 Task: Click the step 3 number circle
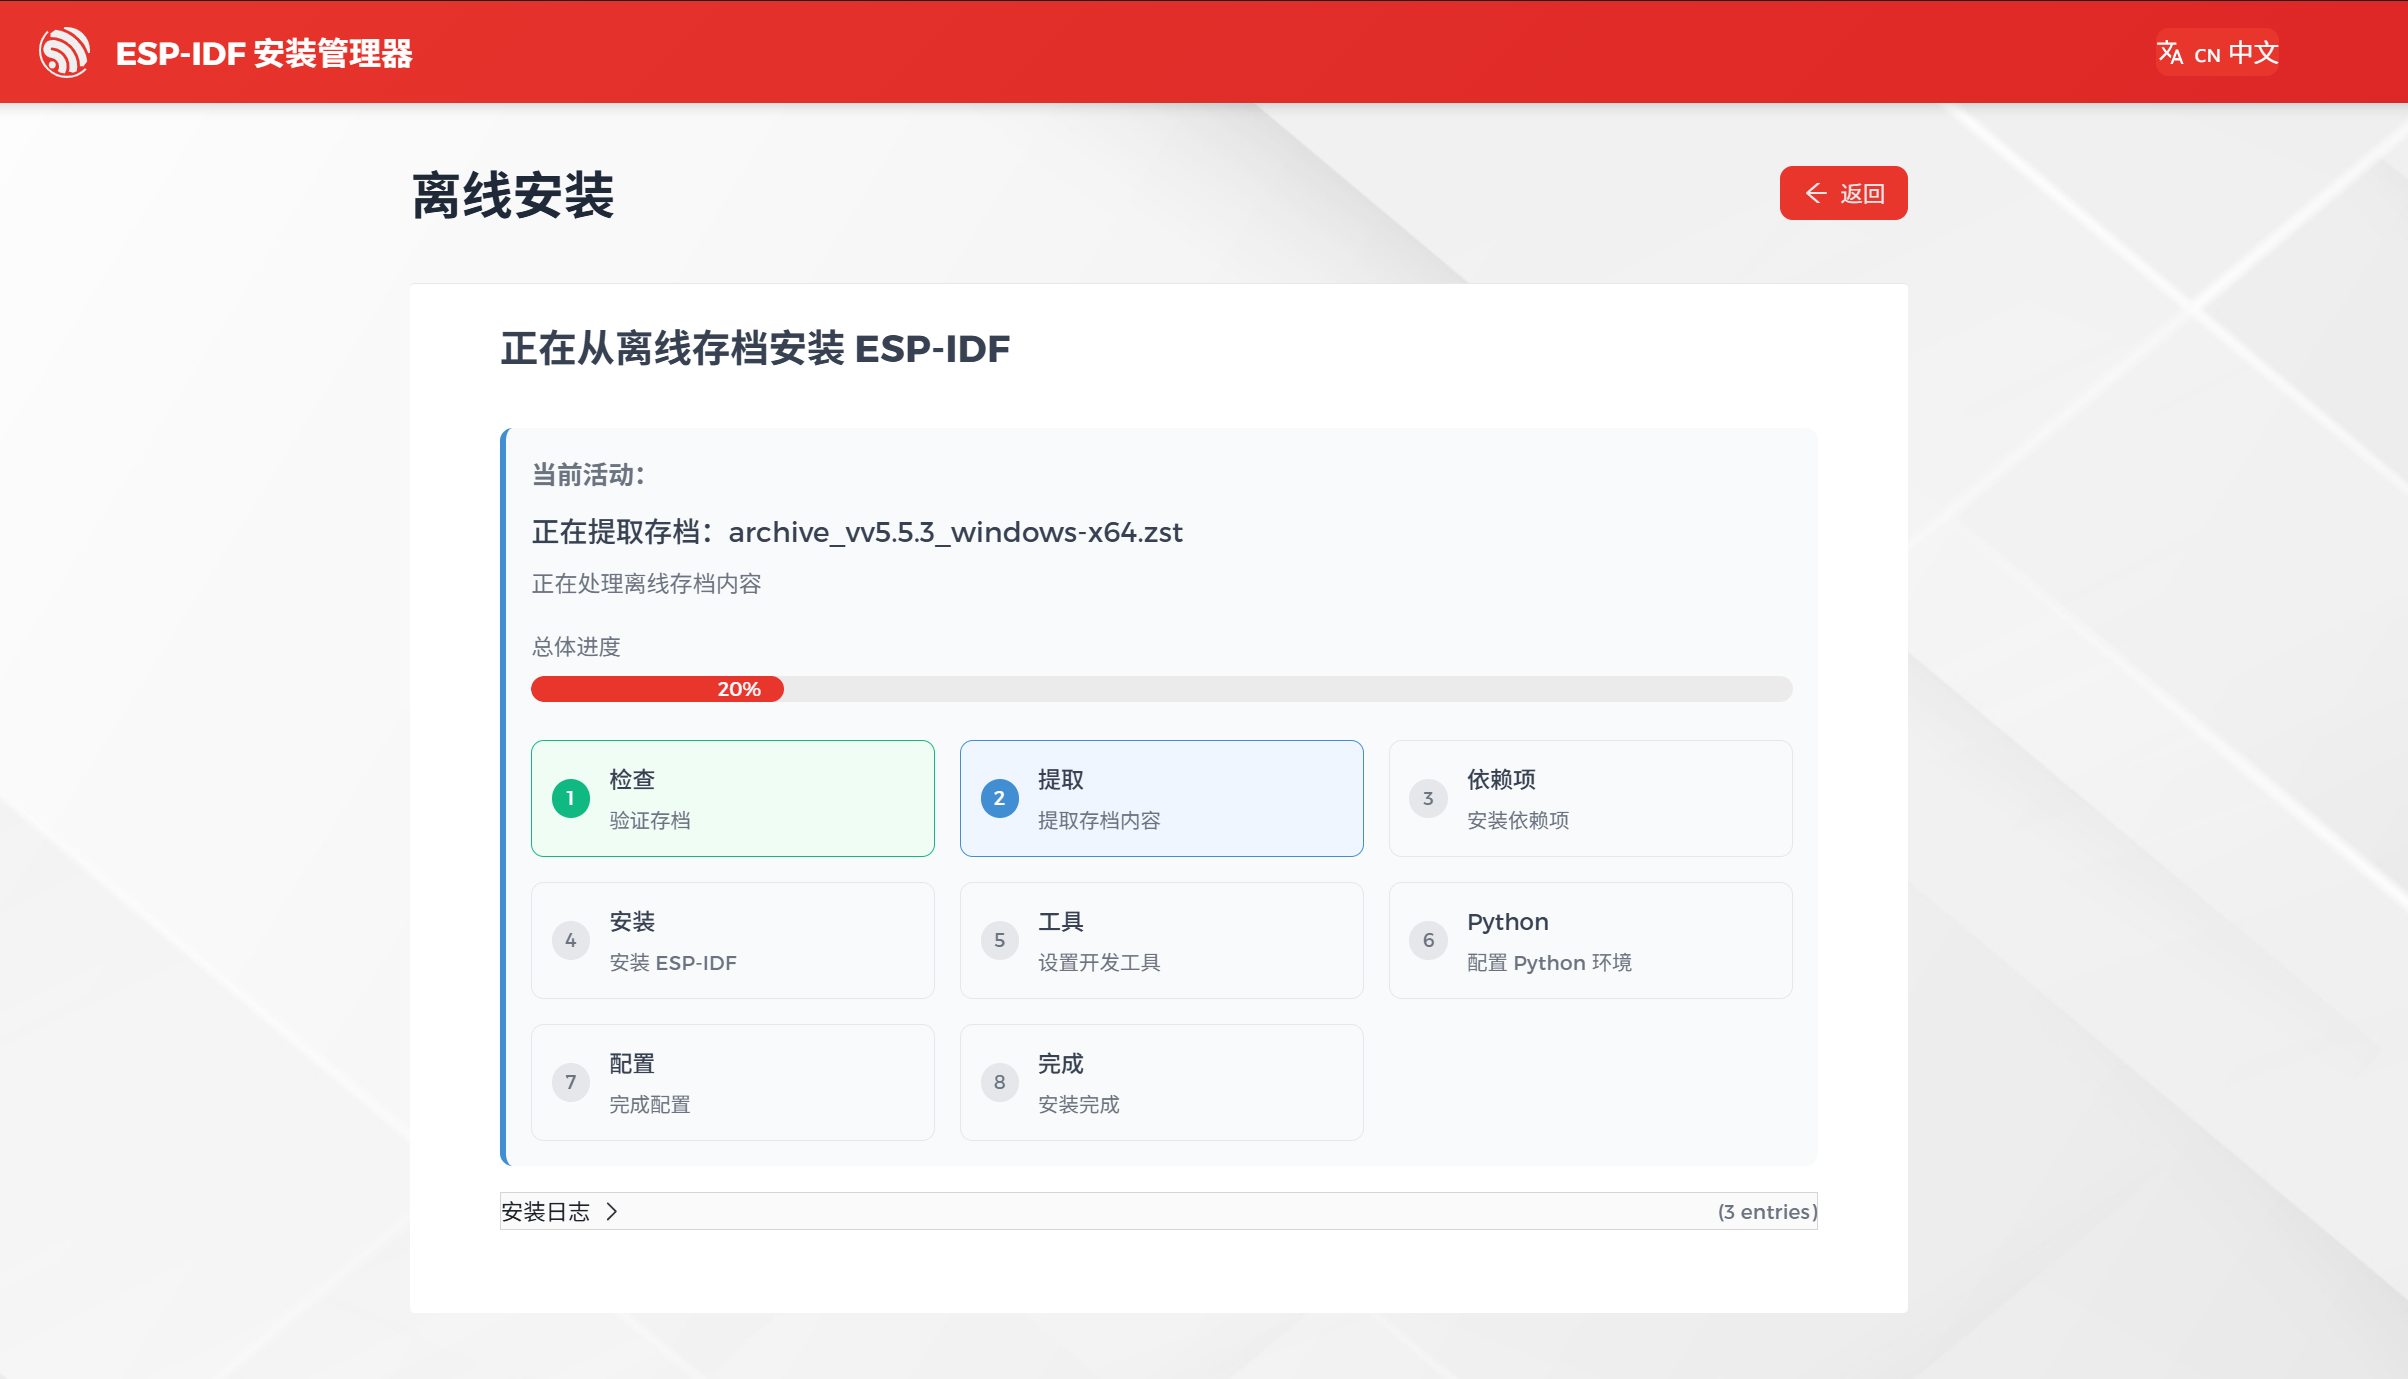(x=1428, y=798)
